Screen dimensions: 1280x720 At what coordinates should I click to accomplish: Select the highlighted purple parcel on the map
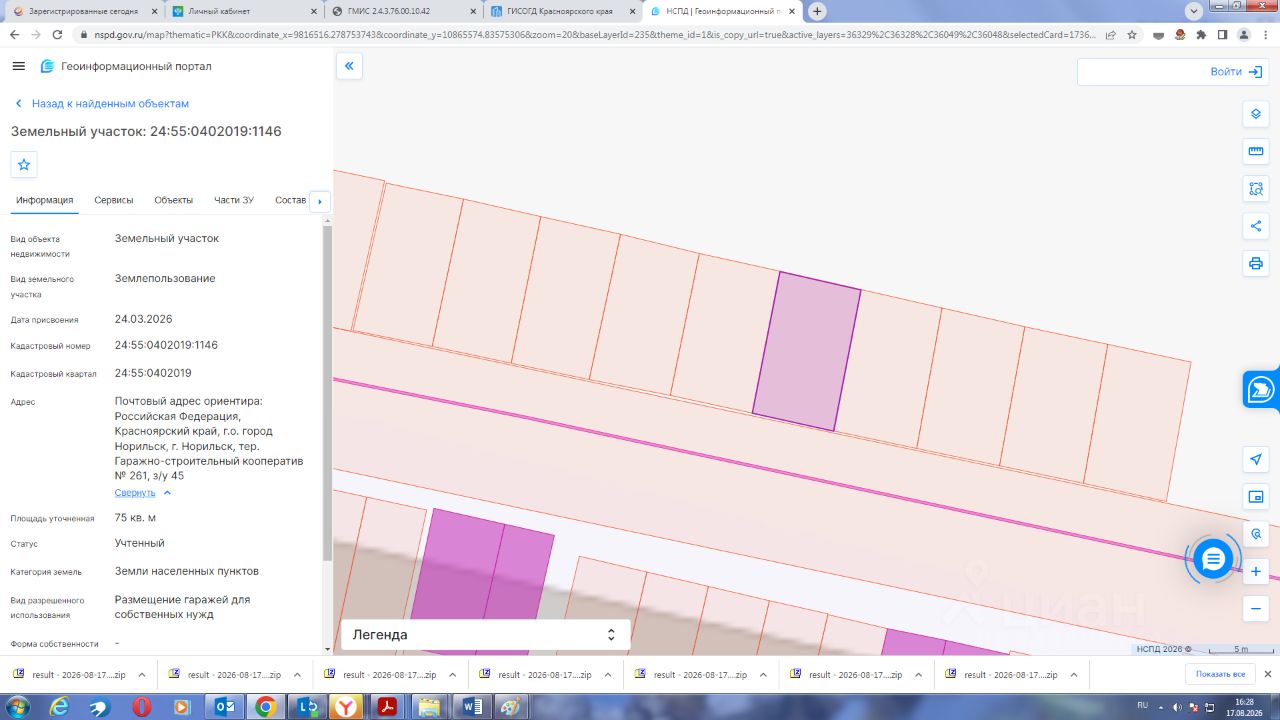point(806,351)
